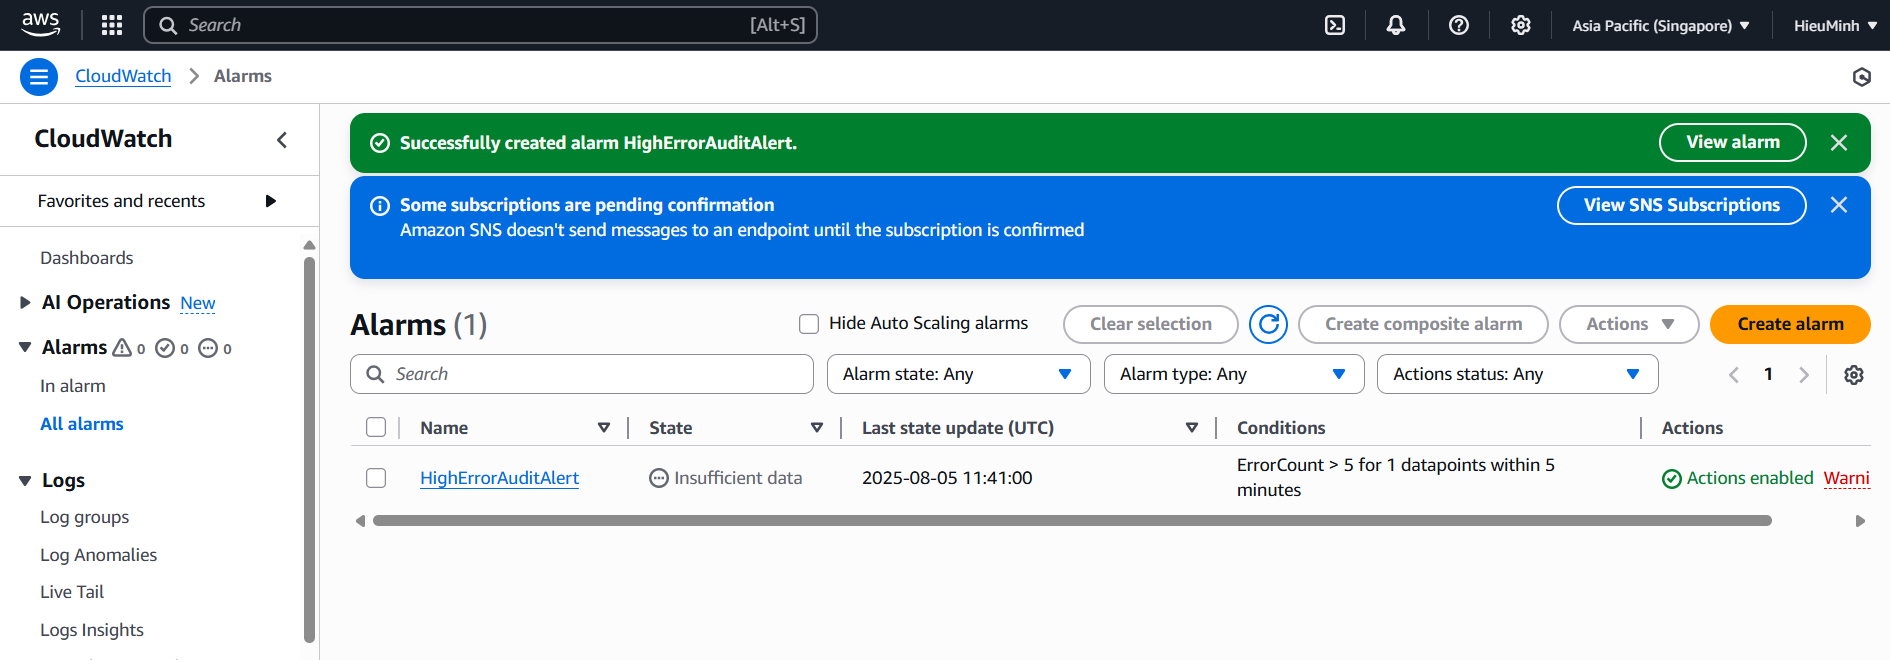Go to the next page of alarms
Image resolution: width=1890 pixels, height=660 pixels.
pos(1804,374)
